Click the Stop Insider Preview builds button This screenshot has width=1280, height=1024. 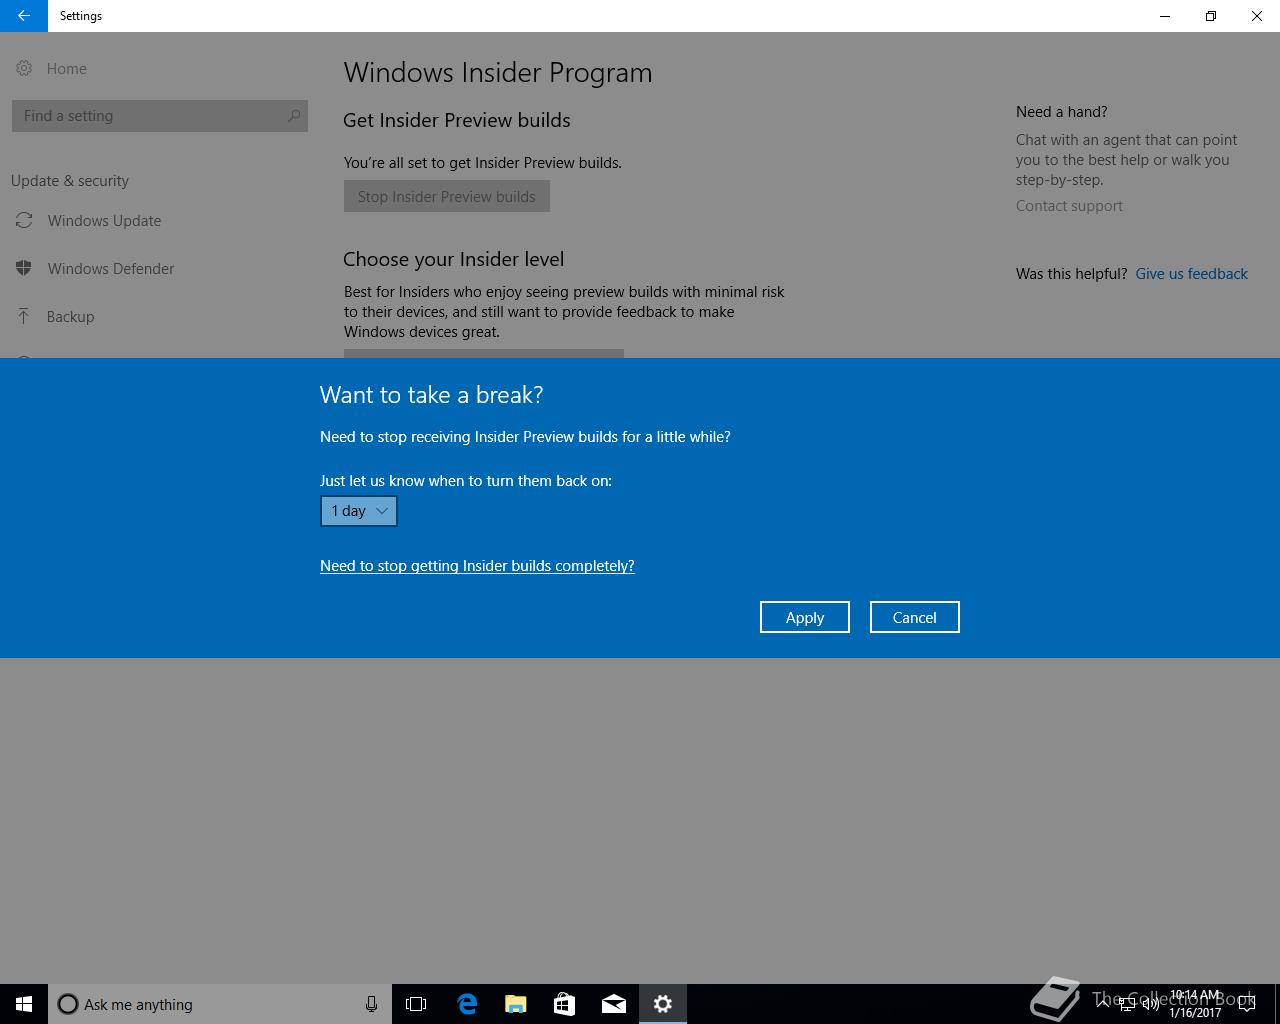point(447,196)
